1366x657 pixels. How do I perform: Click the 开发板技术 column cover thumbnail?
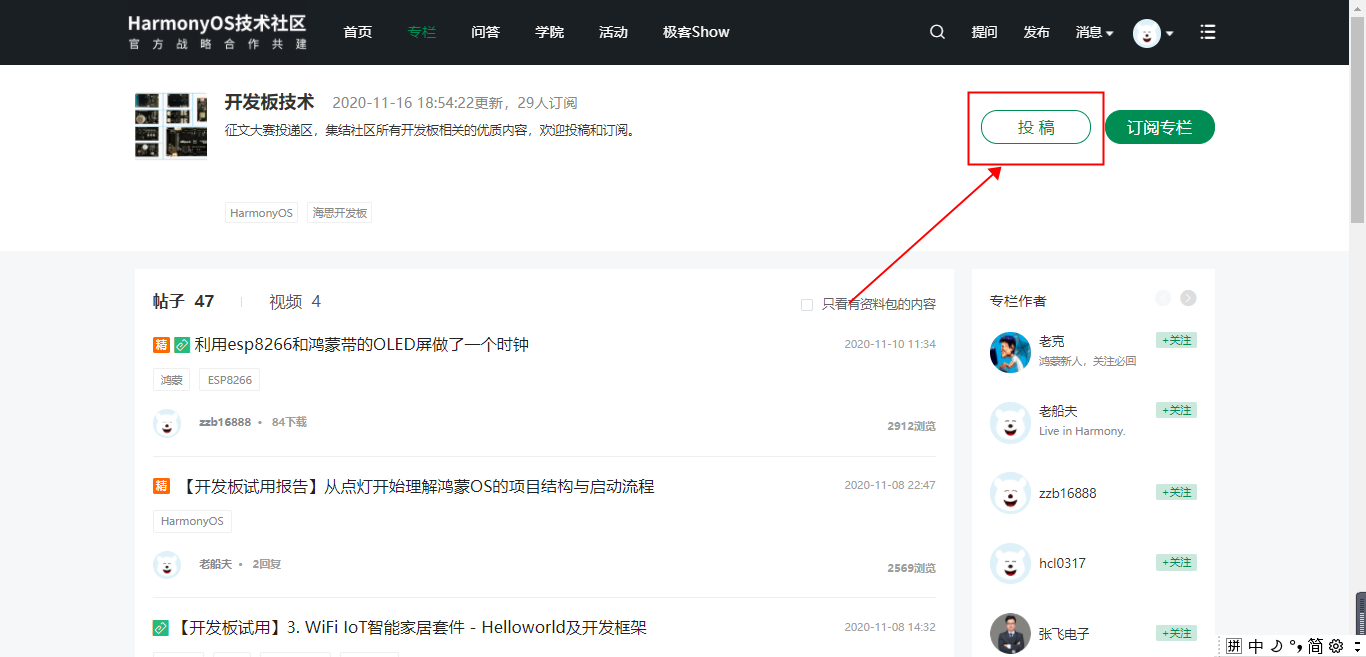tap(171, 126)
